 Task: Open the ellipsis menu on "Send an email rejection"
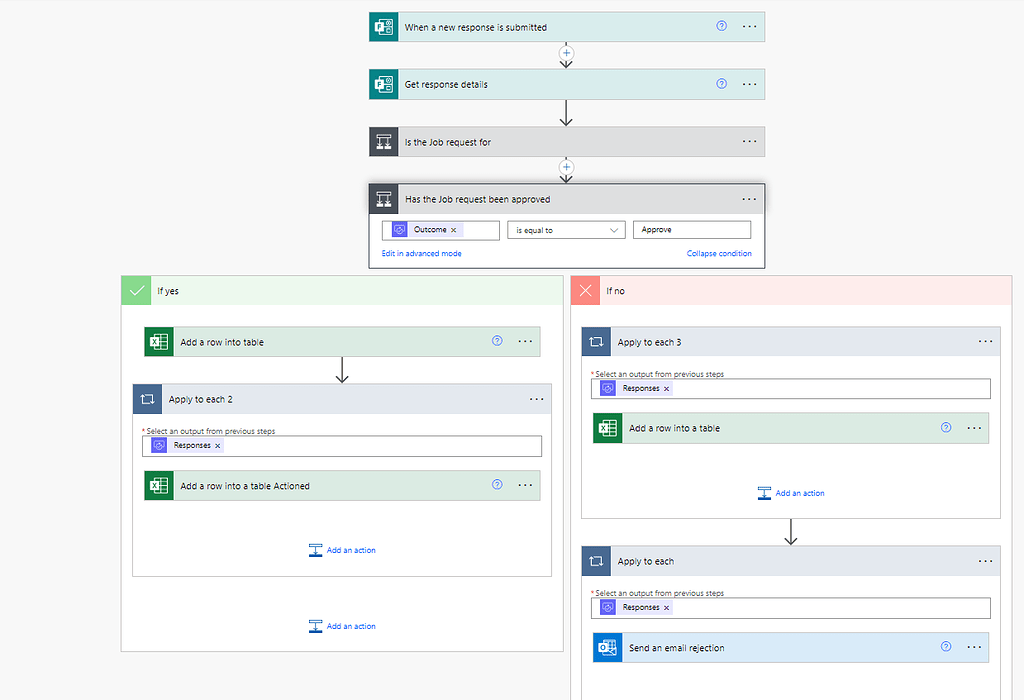974,647
